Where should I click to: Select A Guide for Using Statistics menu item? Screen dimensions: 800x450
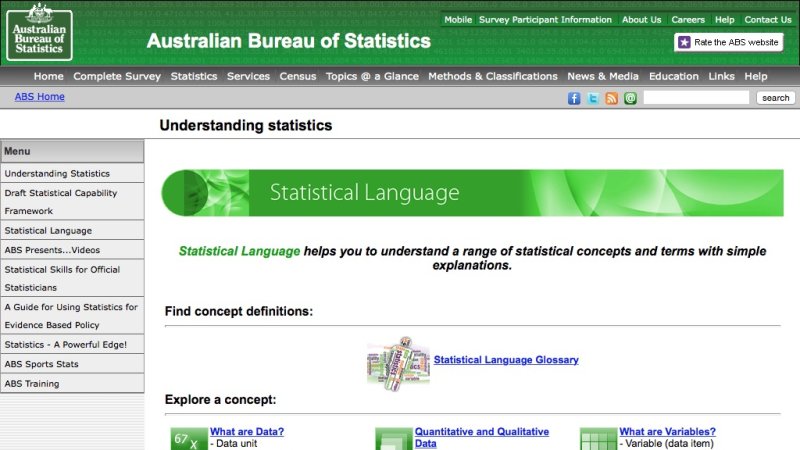(x=72, y=316)
